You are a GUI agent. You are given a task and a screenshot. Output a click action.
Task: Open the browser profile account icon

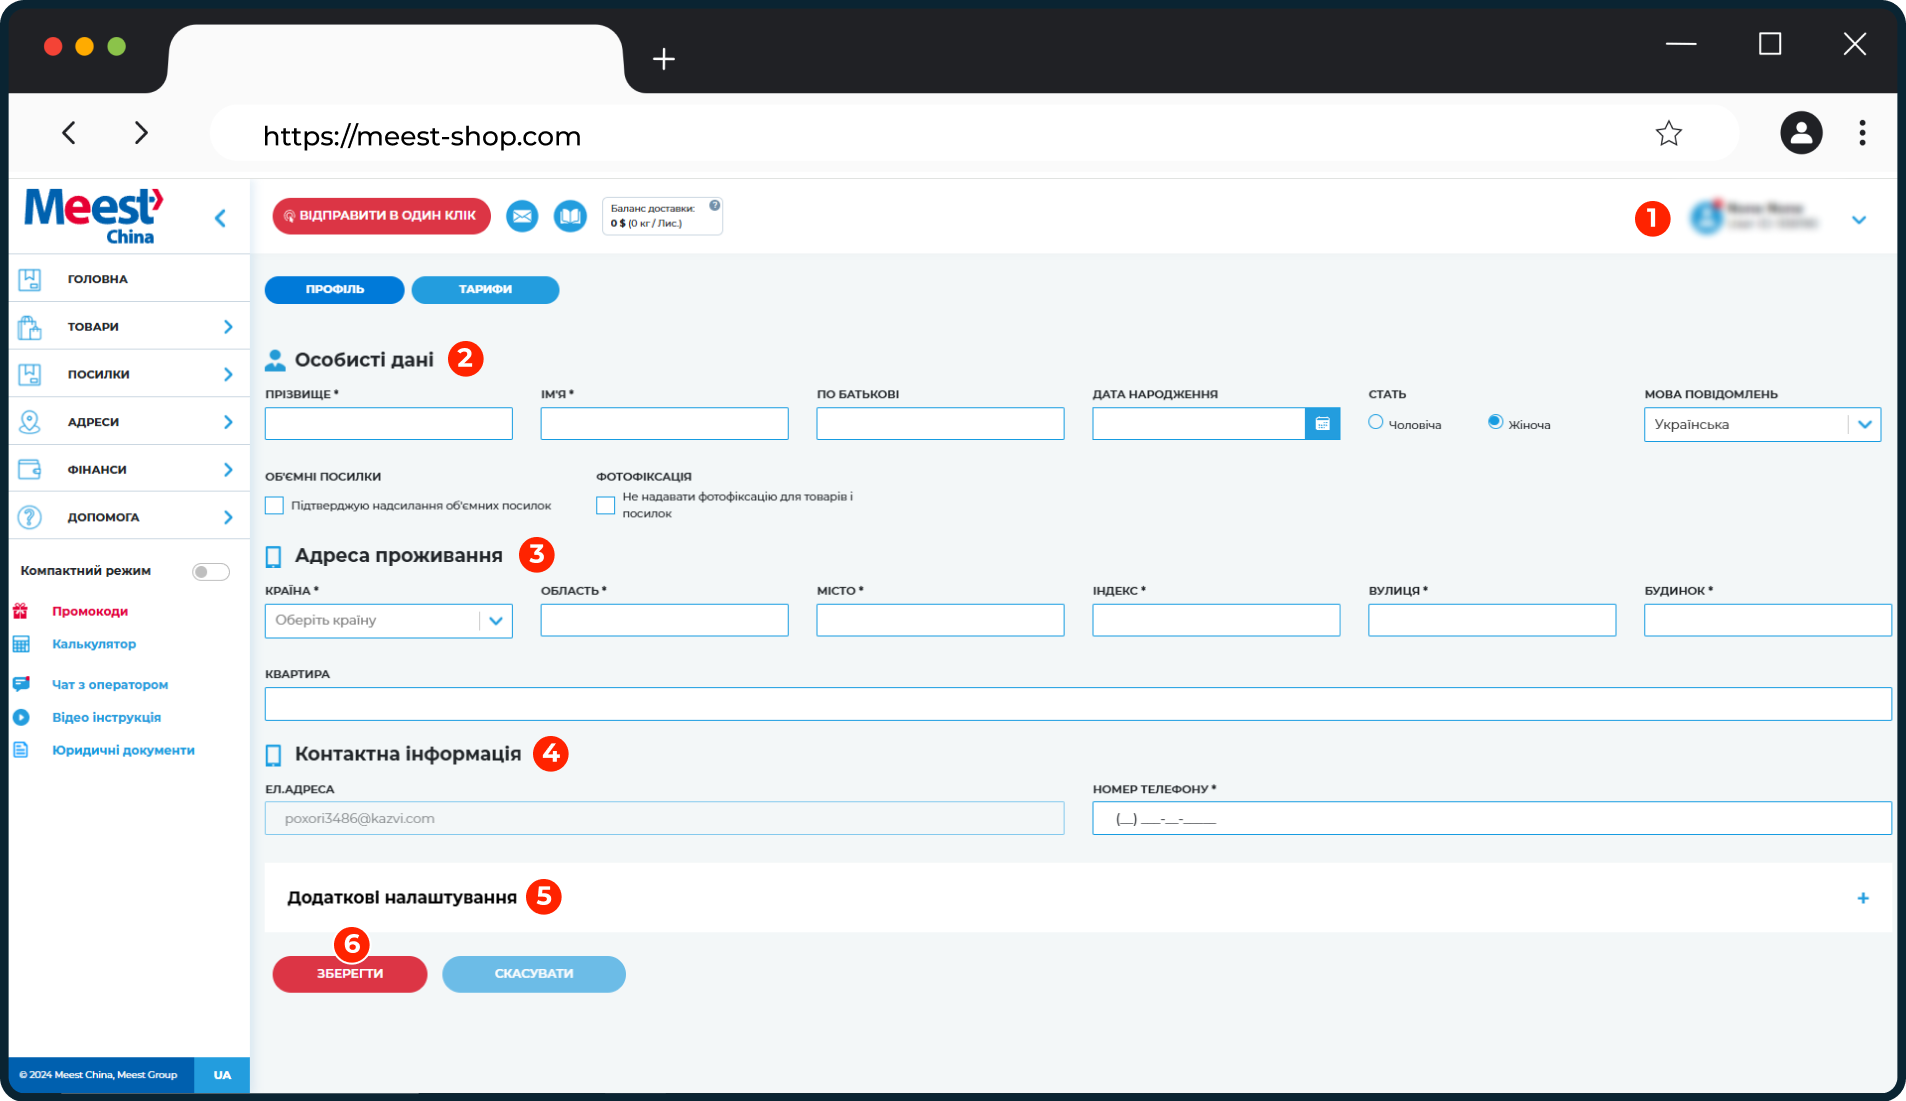point(1801,132)
